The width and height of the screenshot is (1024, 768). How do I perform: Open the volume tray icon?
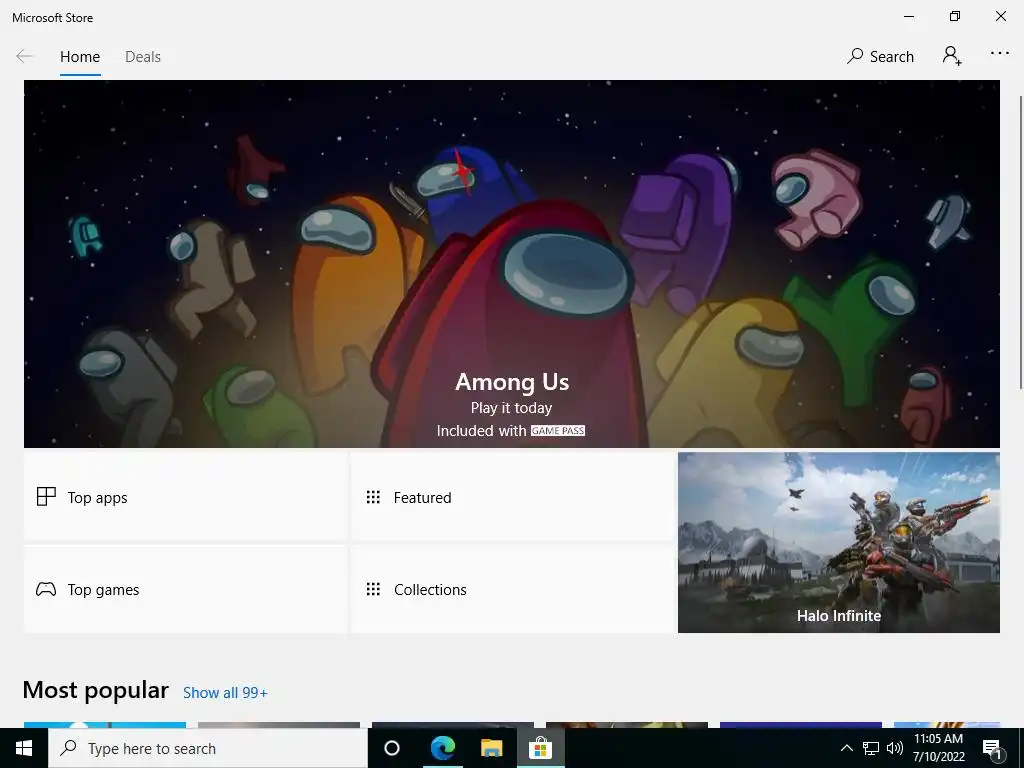point(895,748)
